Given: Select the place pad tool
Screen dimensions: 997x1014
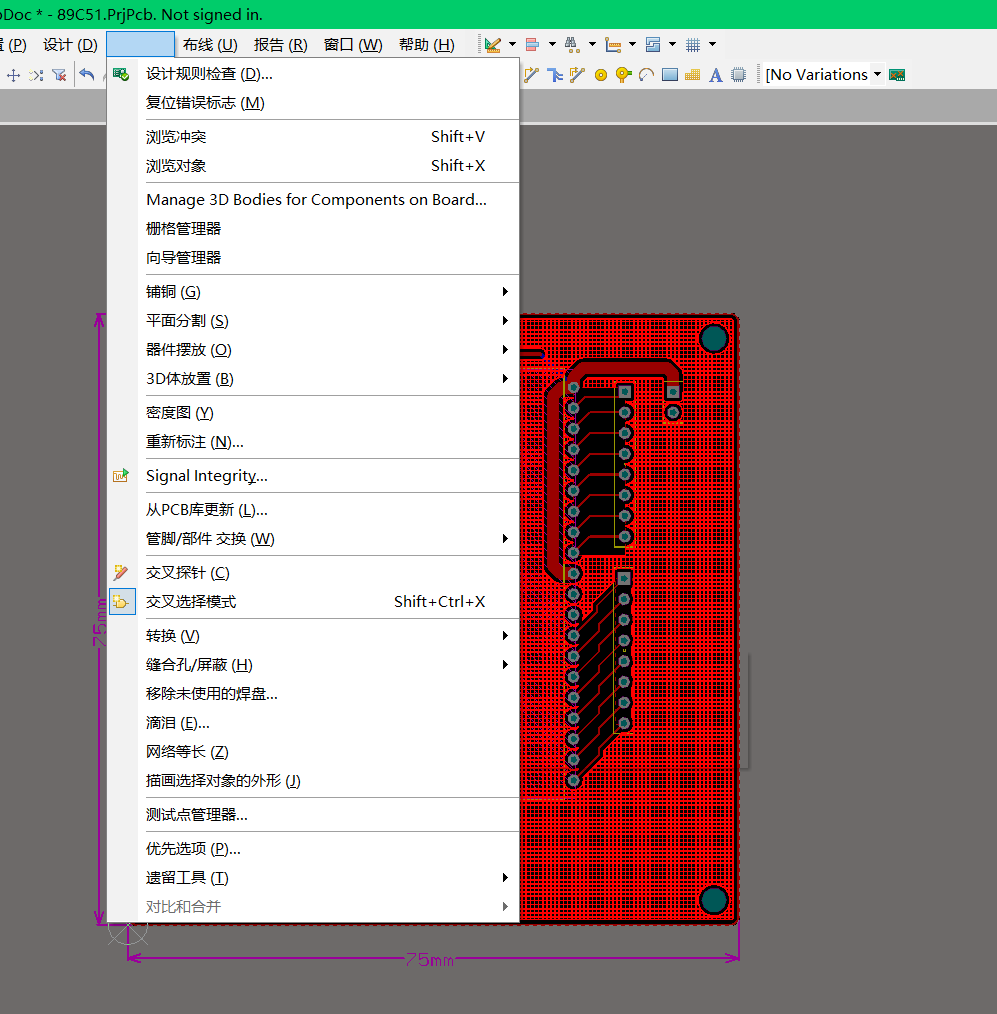Looking at the screenshot, I should coord(601,75).
